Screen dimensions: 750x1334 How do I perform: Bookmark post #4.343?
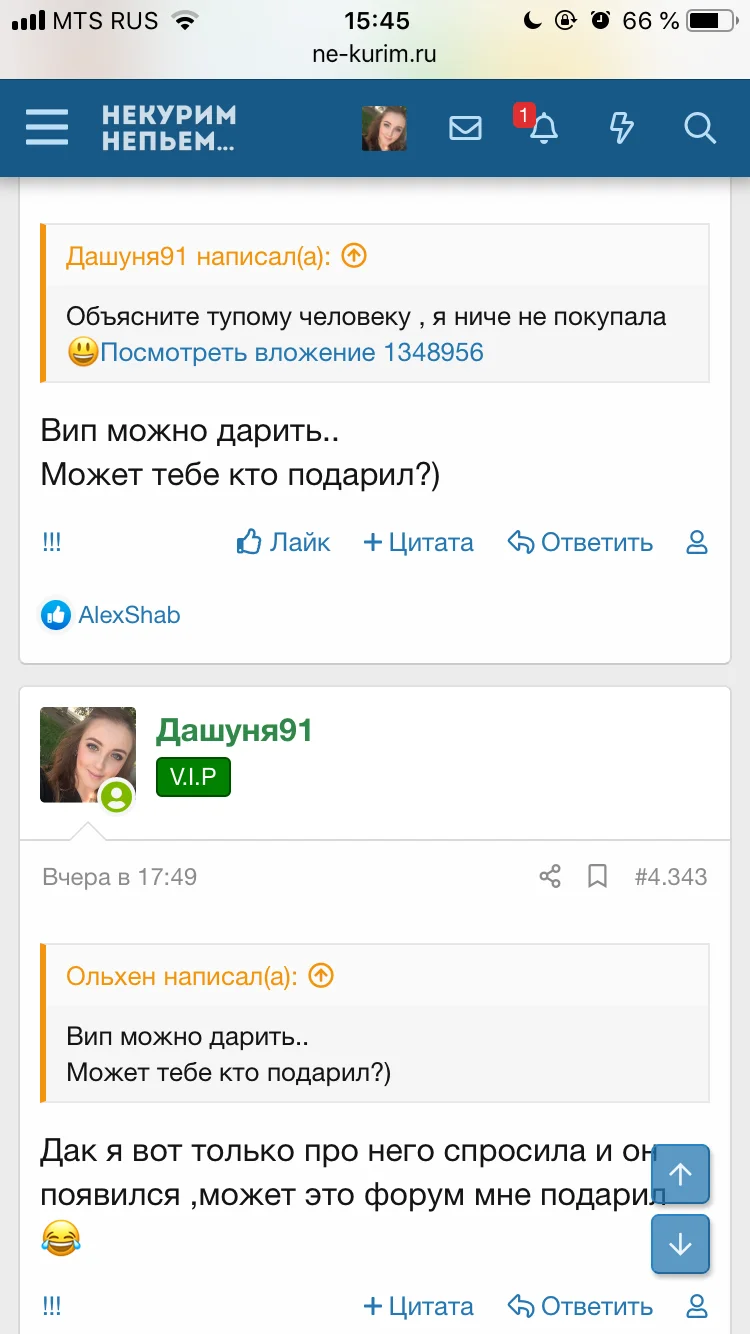597,877
